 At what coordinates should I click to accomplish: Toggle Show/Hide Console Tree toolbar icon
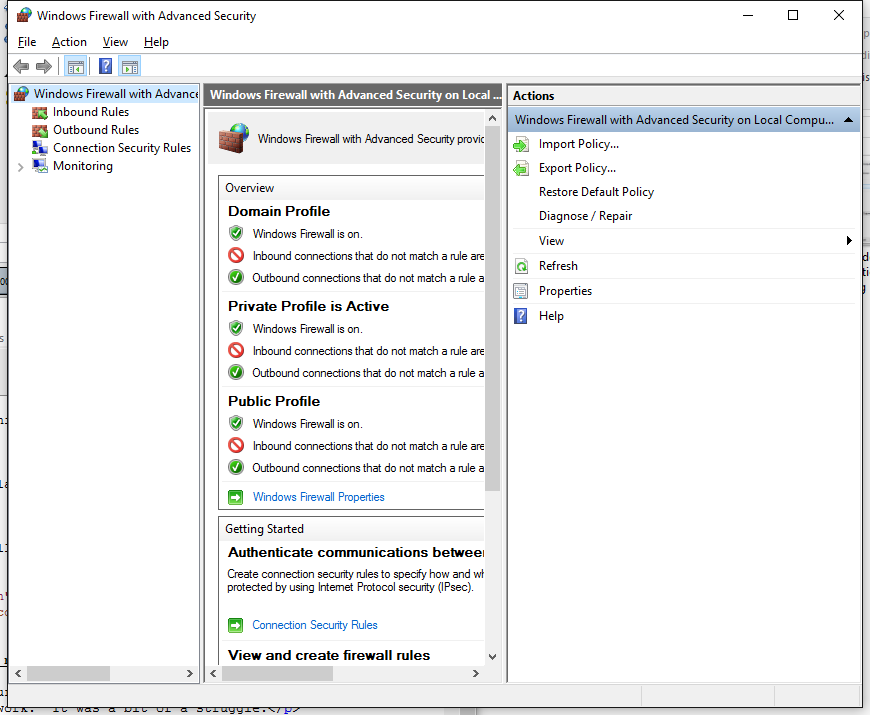(75, 67)
